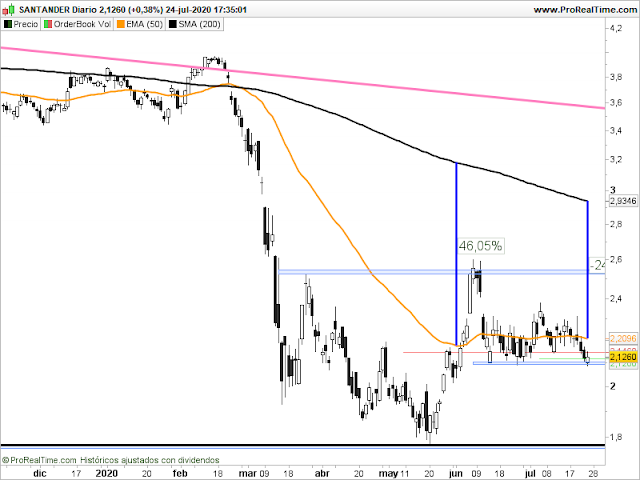This screenshot has height=480, width=640.
Task: Open the www.ProRealTime.com link
Action: (x=585, y=10)
